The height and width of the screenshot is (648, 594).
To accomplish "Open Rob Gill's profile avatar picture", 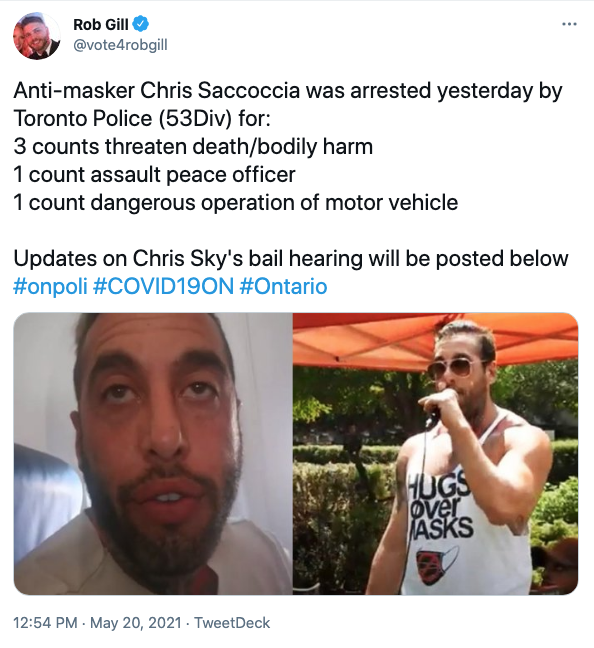I will click(37, 36).
